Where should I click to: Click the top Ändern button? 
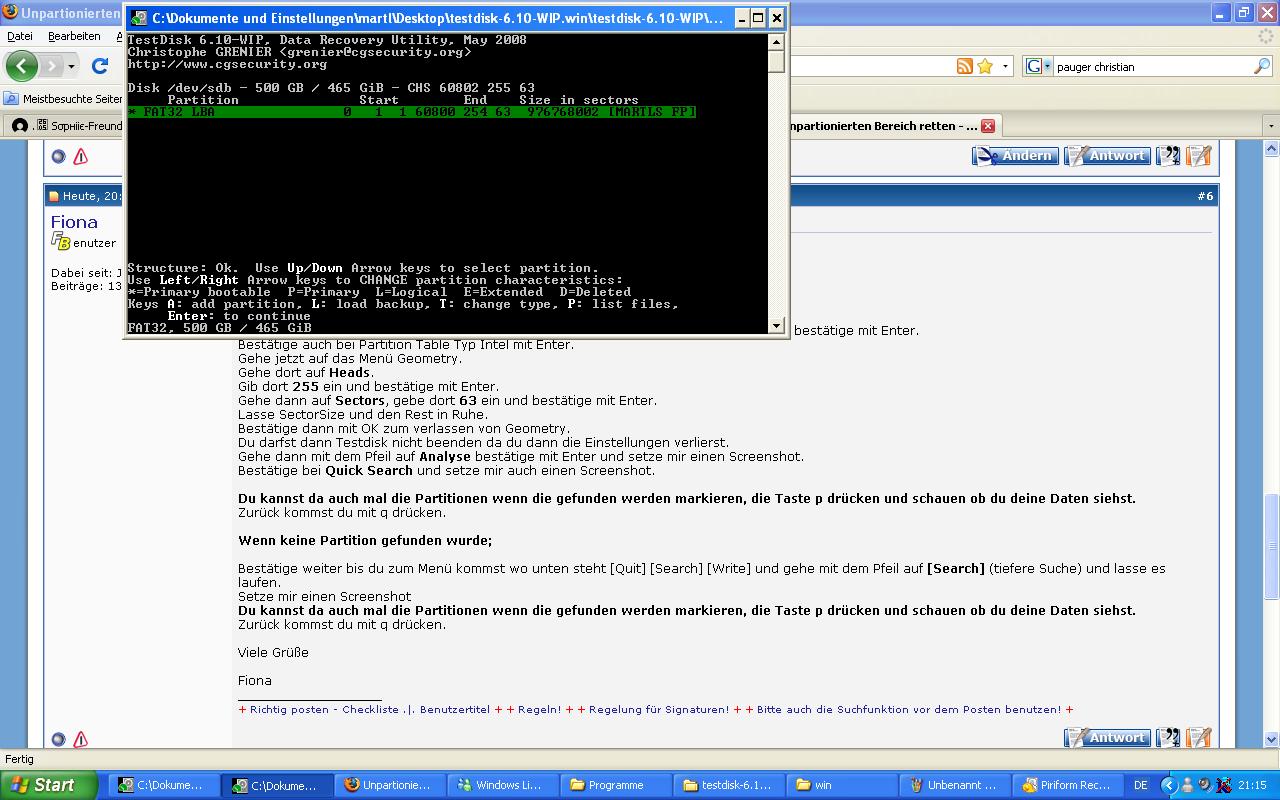pos(1015,156)
